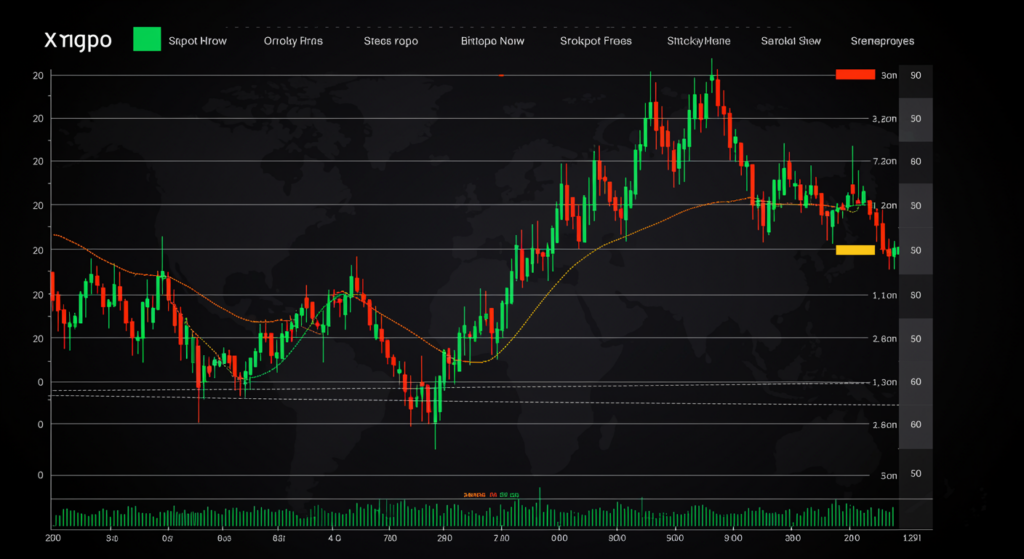Select the Steos ropo tab
Screen dimensions: 1024x559
391,41
